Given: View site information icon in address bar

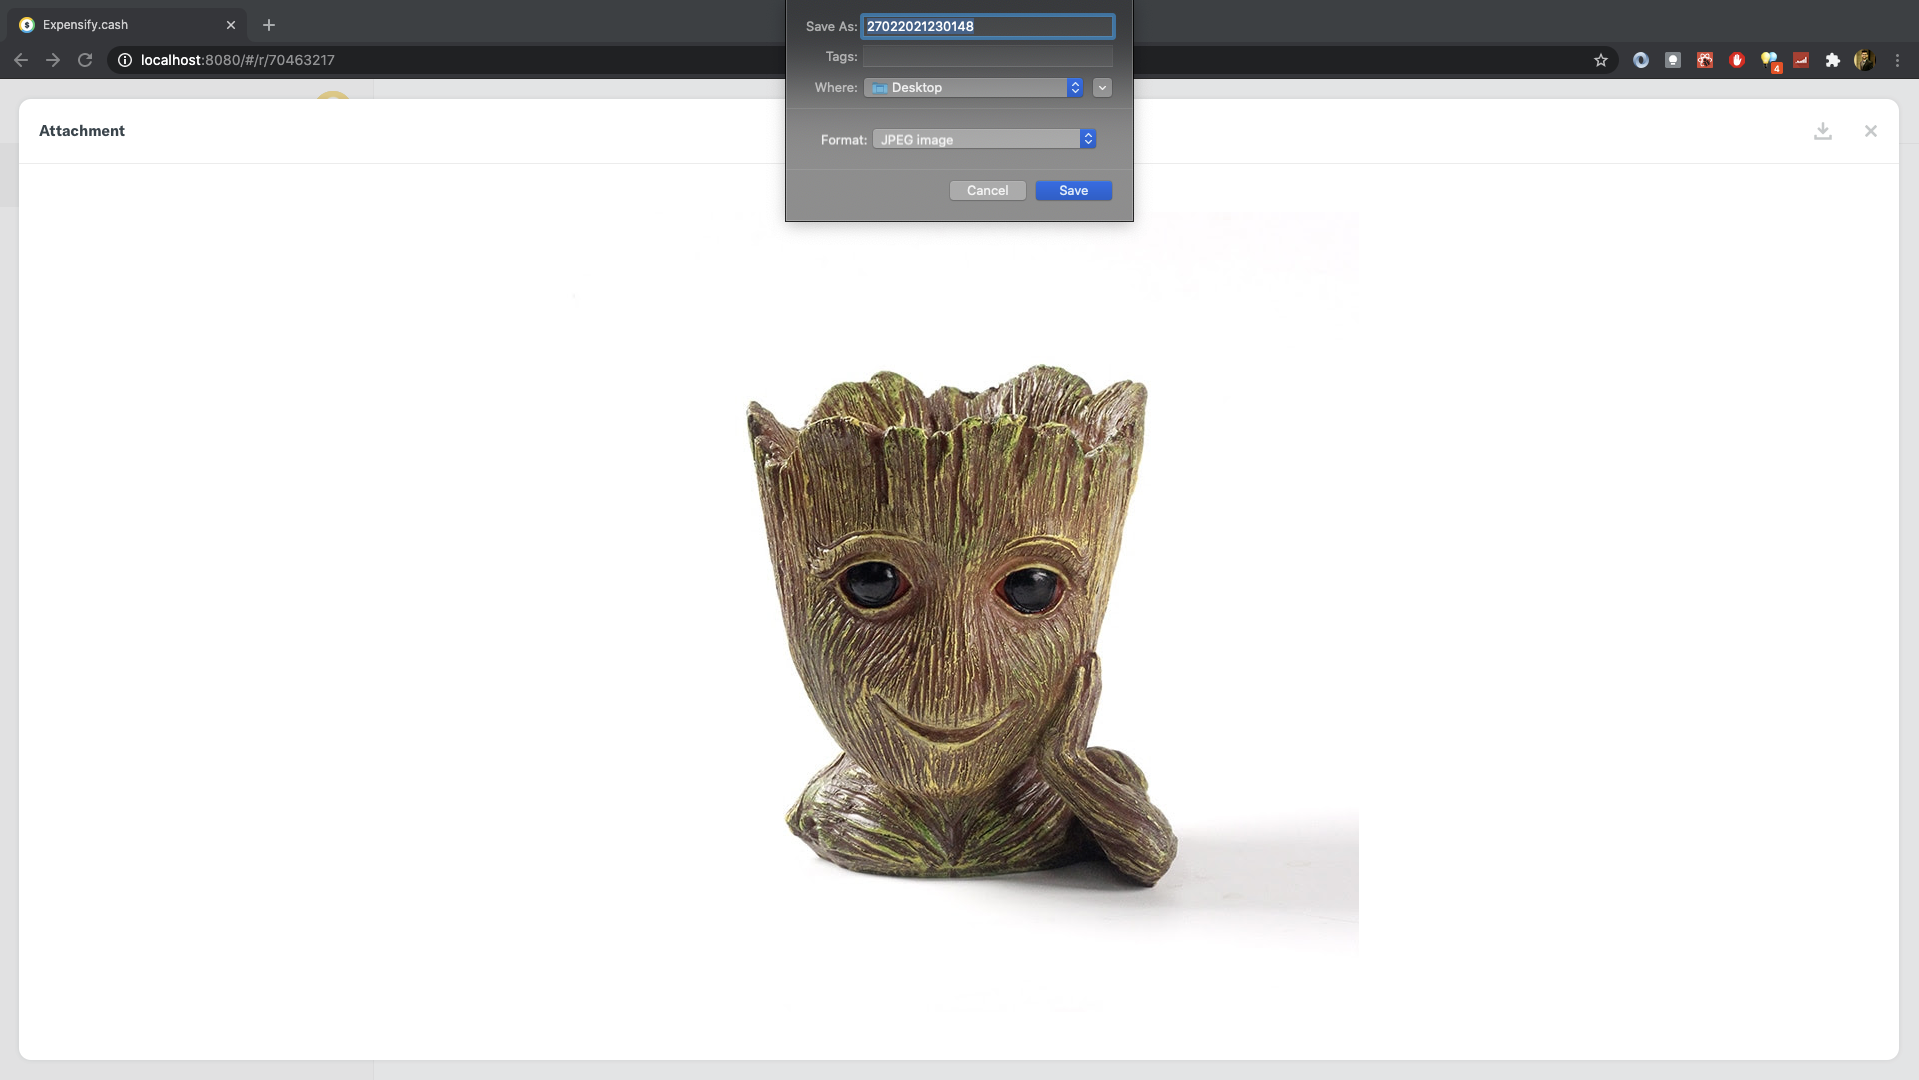Looking at the screenshot, I should click(x=125, y=60).
